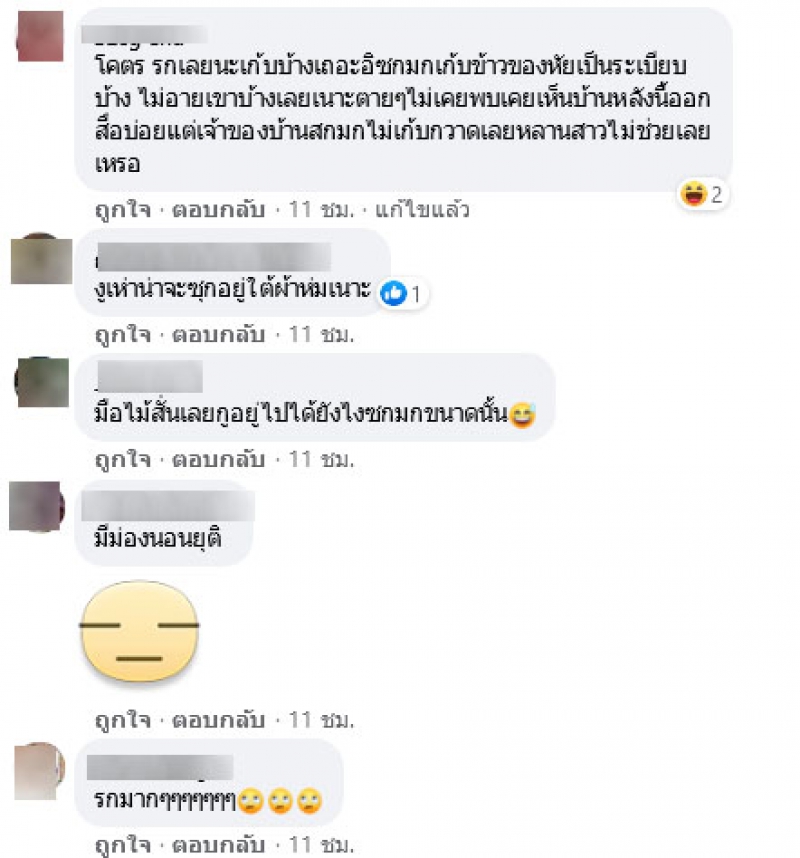800x858 pixels.
Task: Click ถูกใจ under the first long comment
Action: [x=123, y=210]
